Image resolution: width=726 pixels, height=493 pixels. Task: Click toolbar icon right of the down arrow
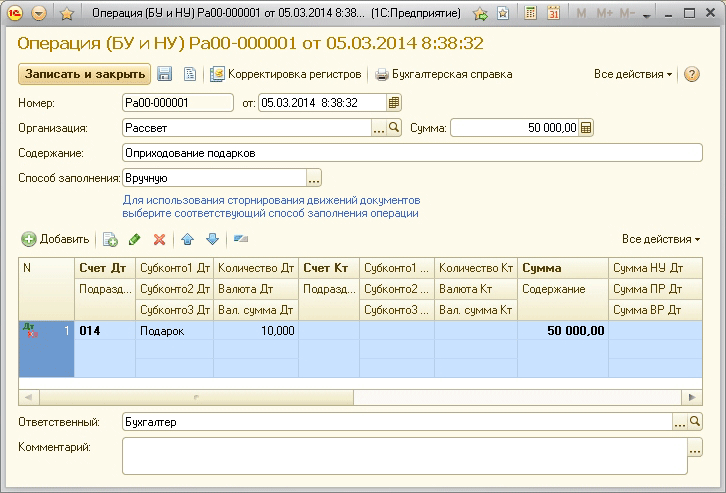241,239
